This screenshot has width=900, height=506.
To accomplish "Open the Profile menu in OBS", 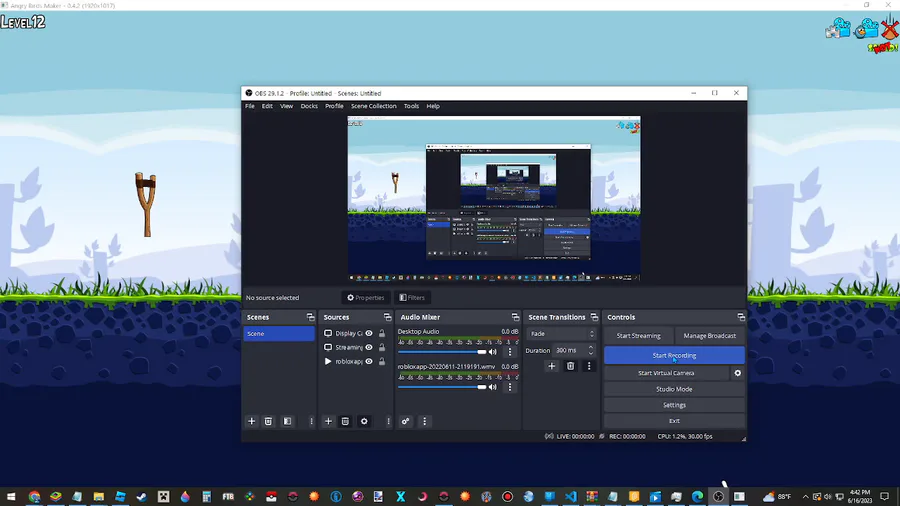I will click(334, 106).
